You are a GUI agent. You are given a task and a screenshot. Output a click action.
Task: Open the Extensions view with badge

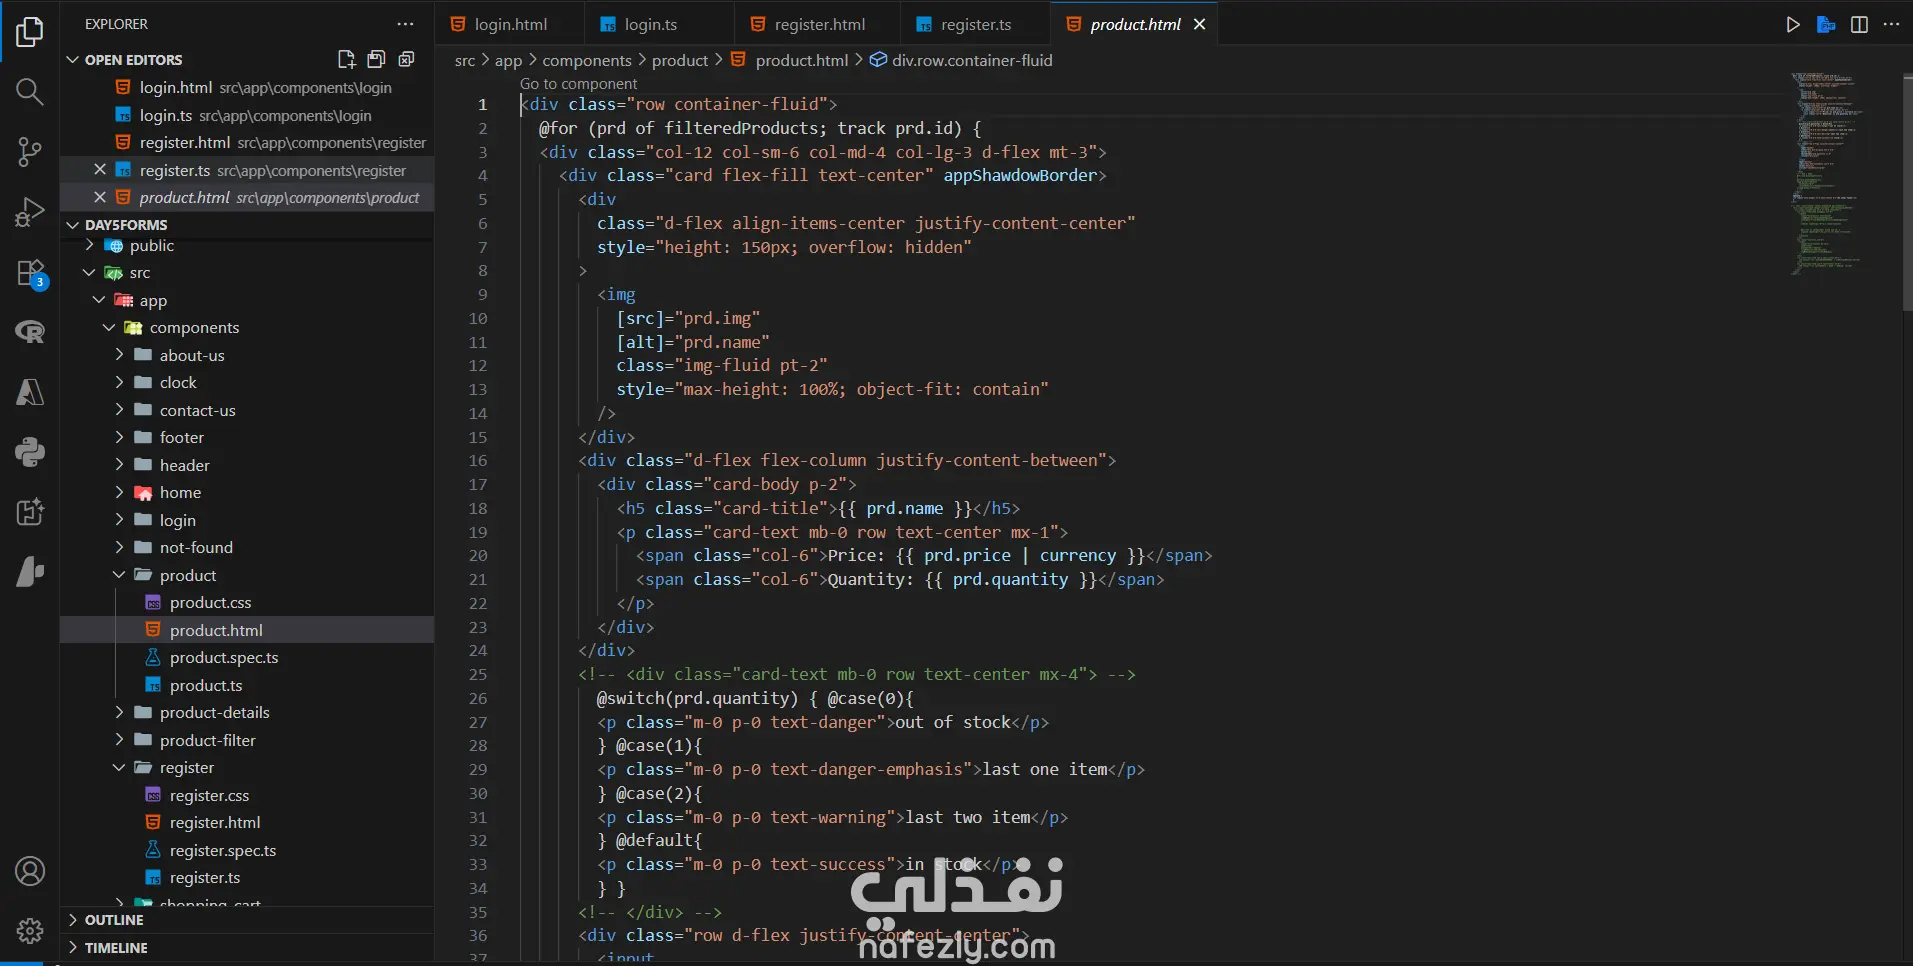point(30,273)
